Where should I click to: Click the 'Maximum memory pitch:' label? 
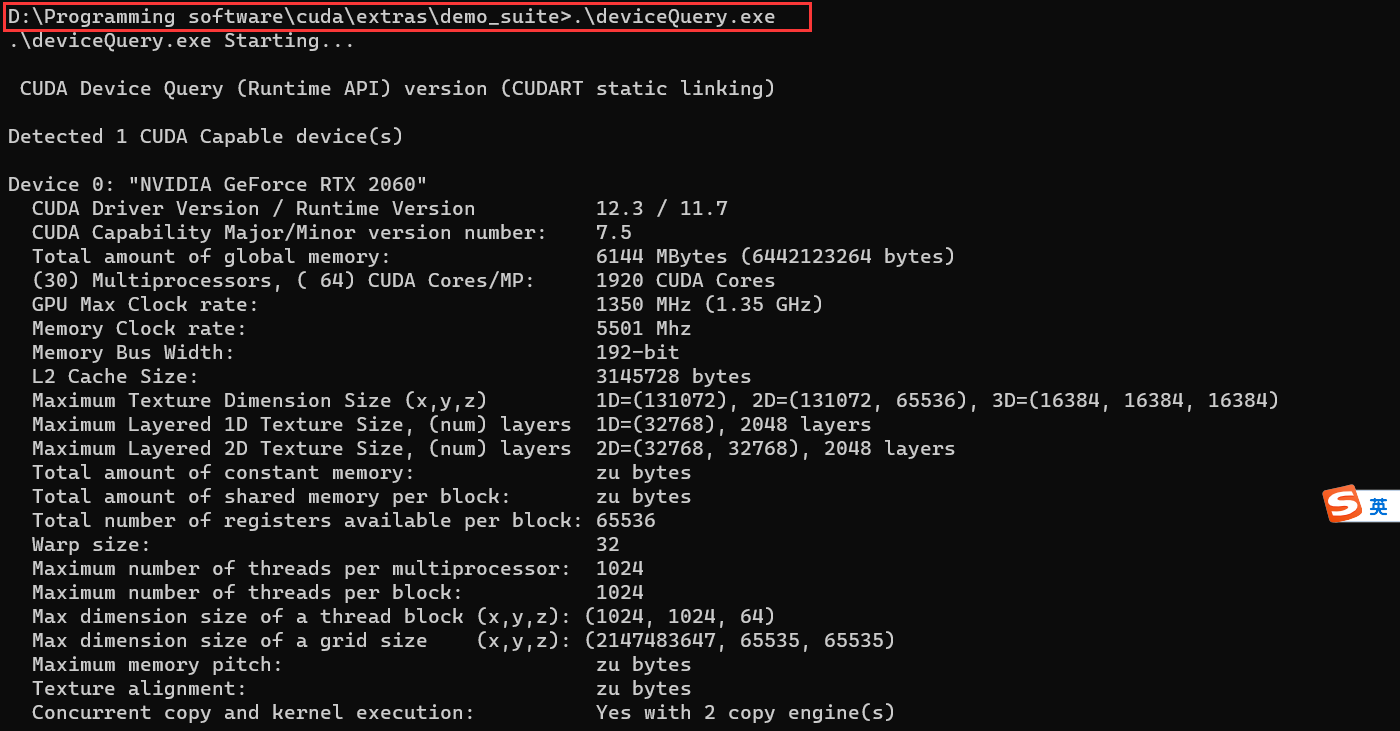click(x=157, y=665)
